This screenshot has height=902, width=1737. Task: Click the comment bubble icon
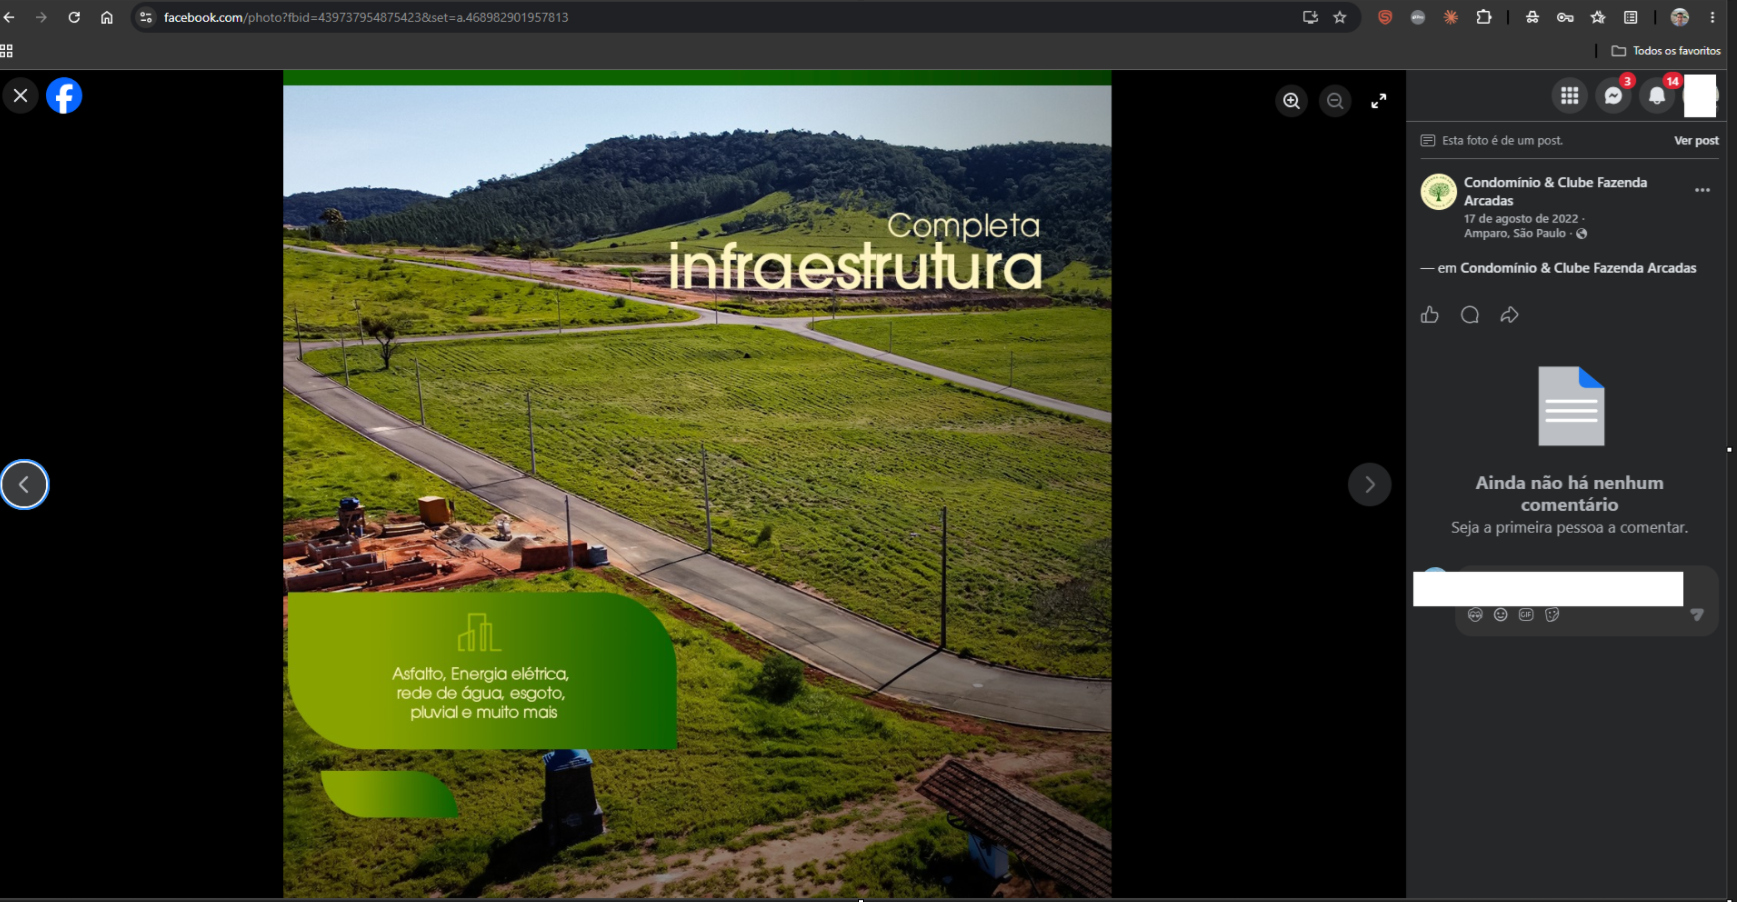click(1470, 315)
